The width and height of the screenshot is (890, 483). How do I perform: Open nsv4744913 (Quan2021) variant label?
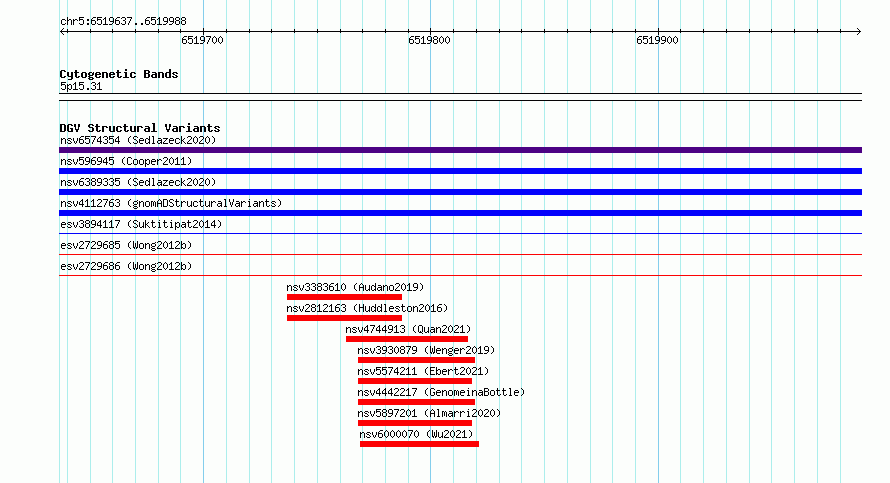coord(408,329)
